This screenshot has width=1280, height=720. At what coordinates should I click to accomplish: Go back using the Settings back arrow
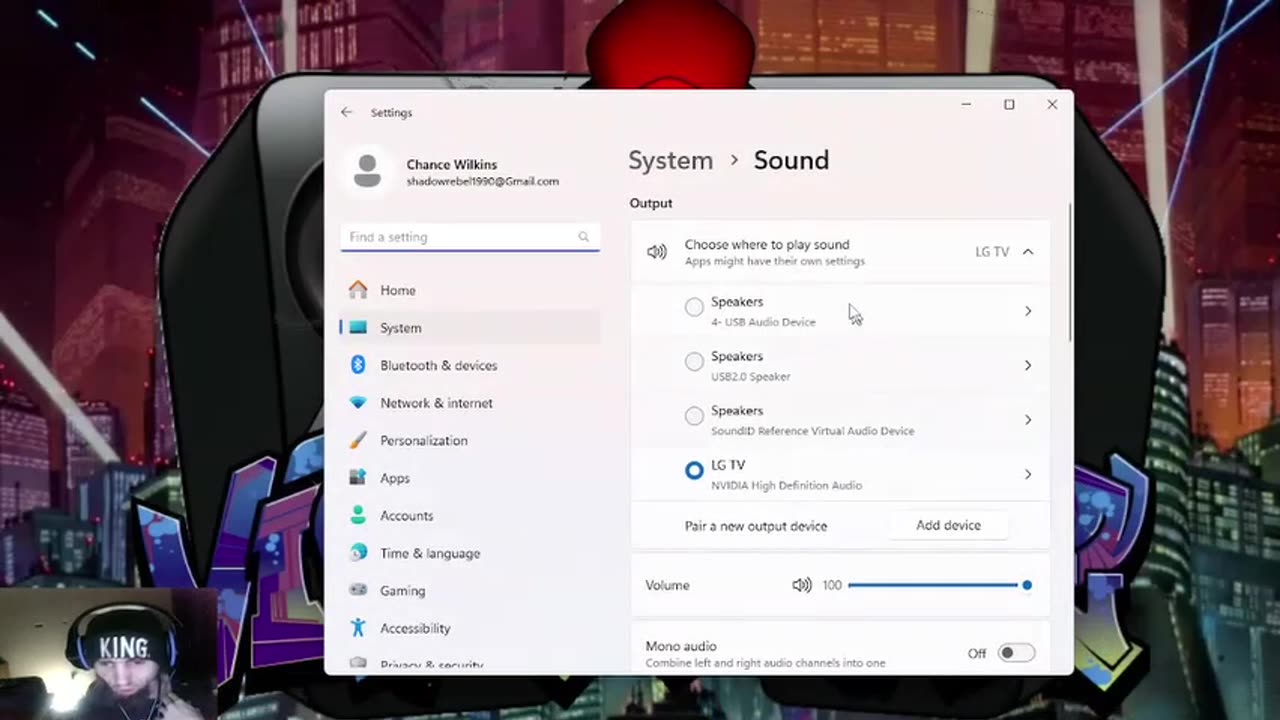(346, 112)
